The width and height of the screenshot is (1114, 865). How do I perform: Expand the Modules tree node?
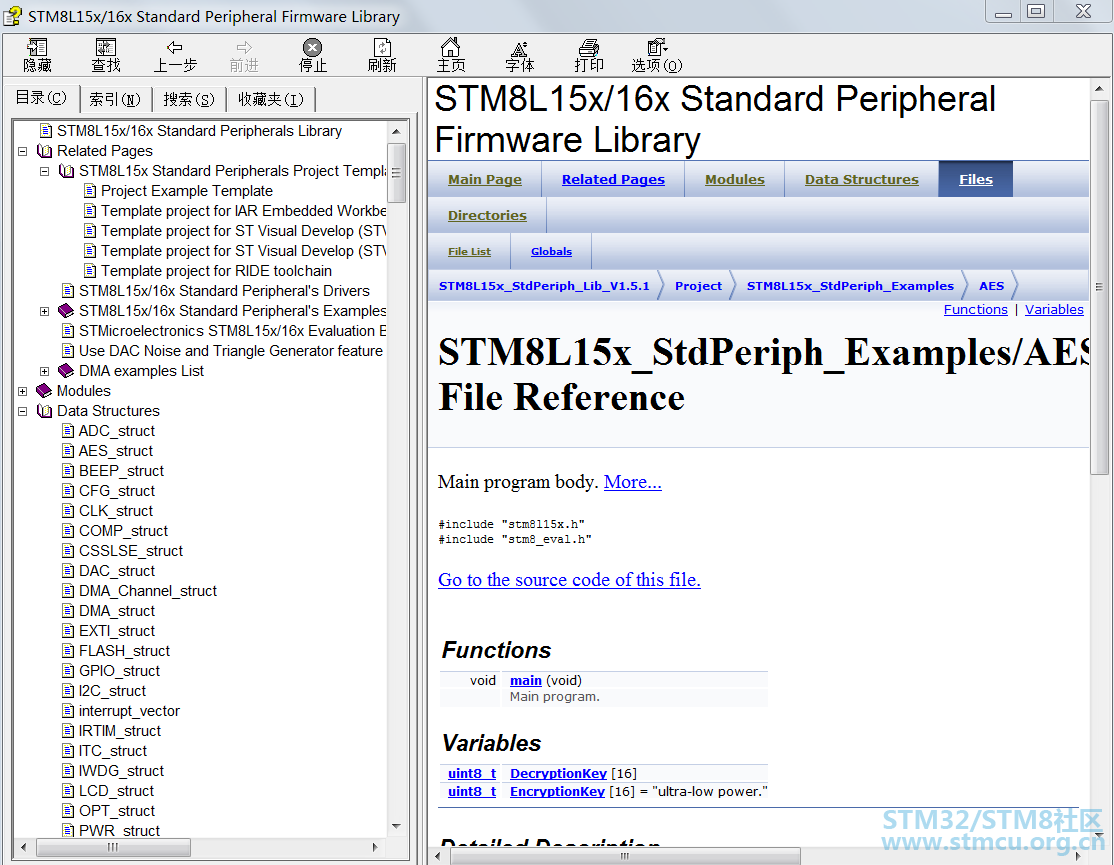(x=23, y=391)
